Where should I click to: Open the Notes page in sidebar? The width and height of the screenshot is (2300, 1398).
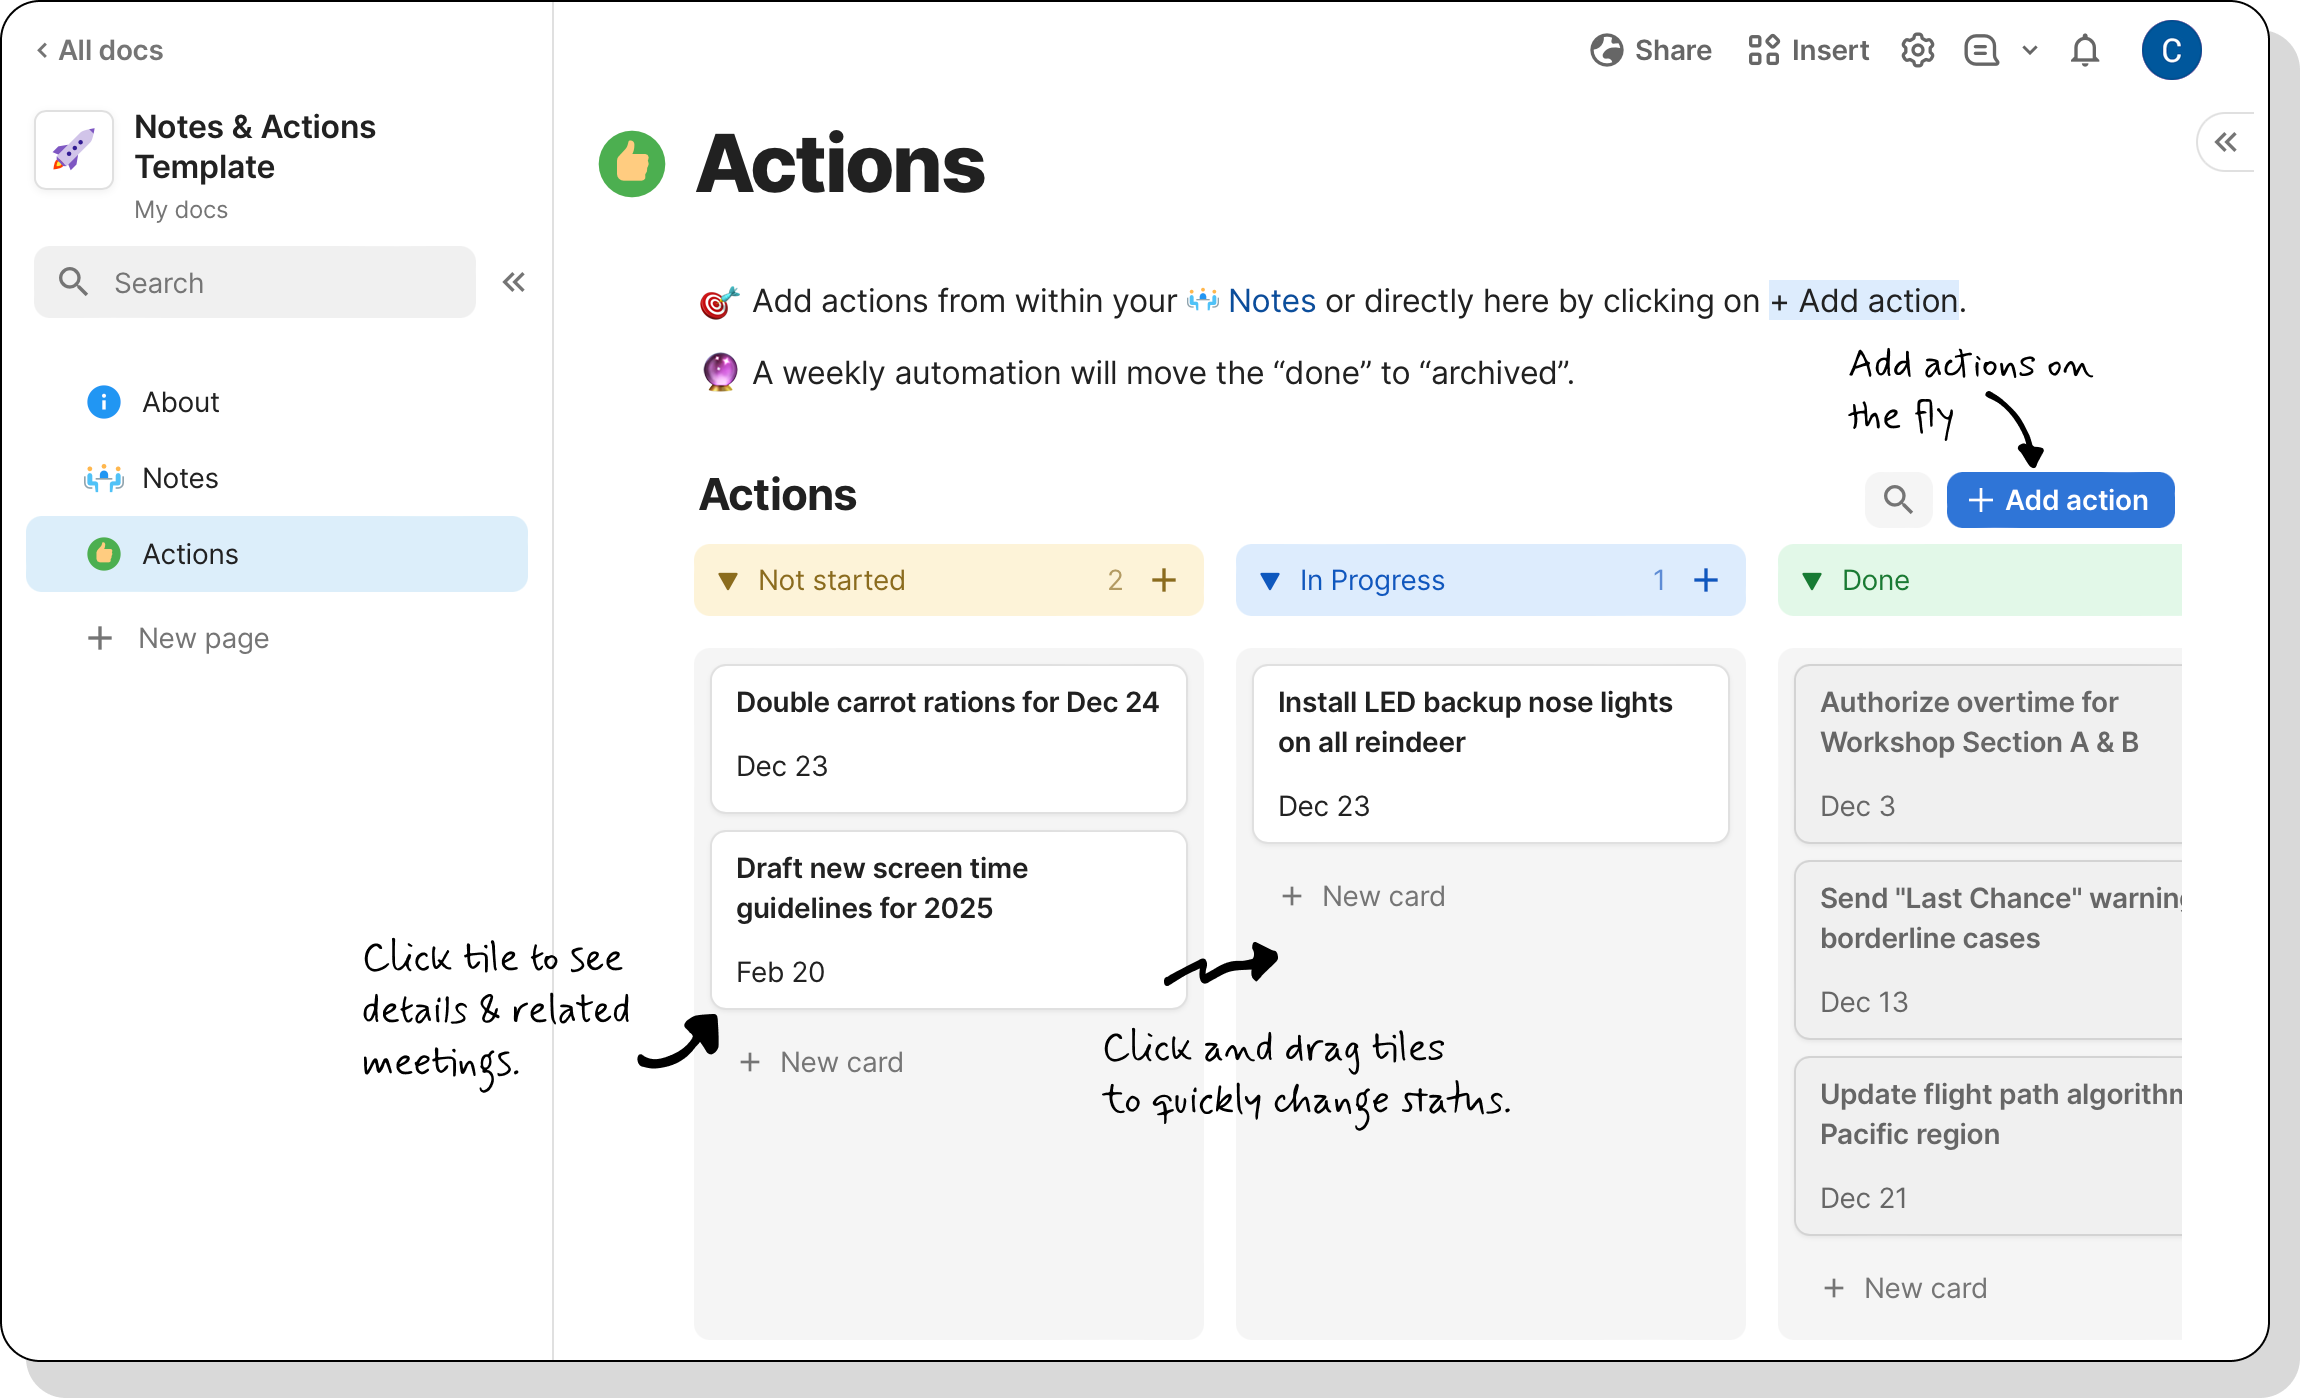click(180, 478)
